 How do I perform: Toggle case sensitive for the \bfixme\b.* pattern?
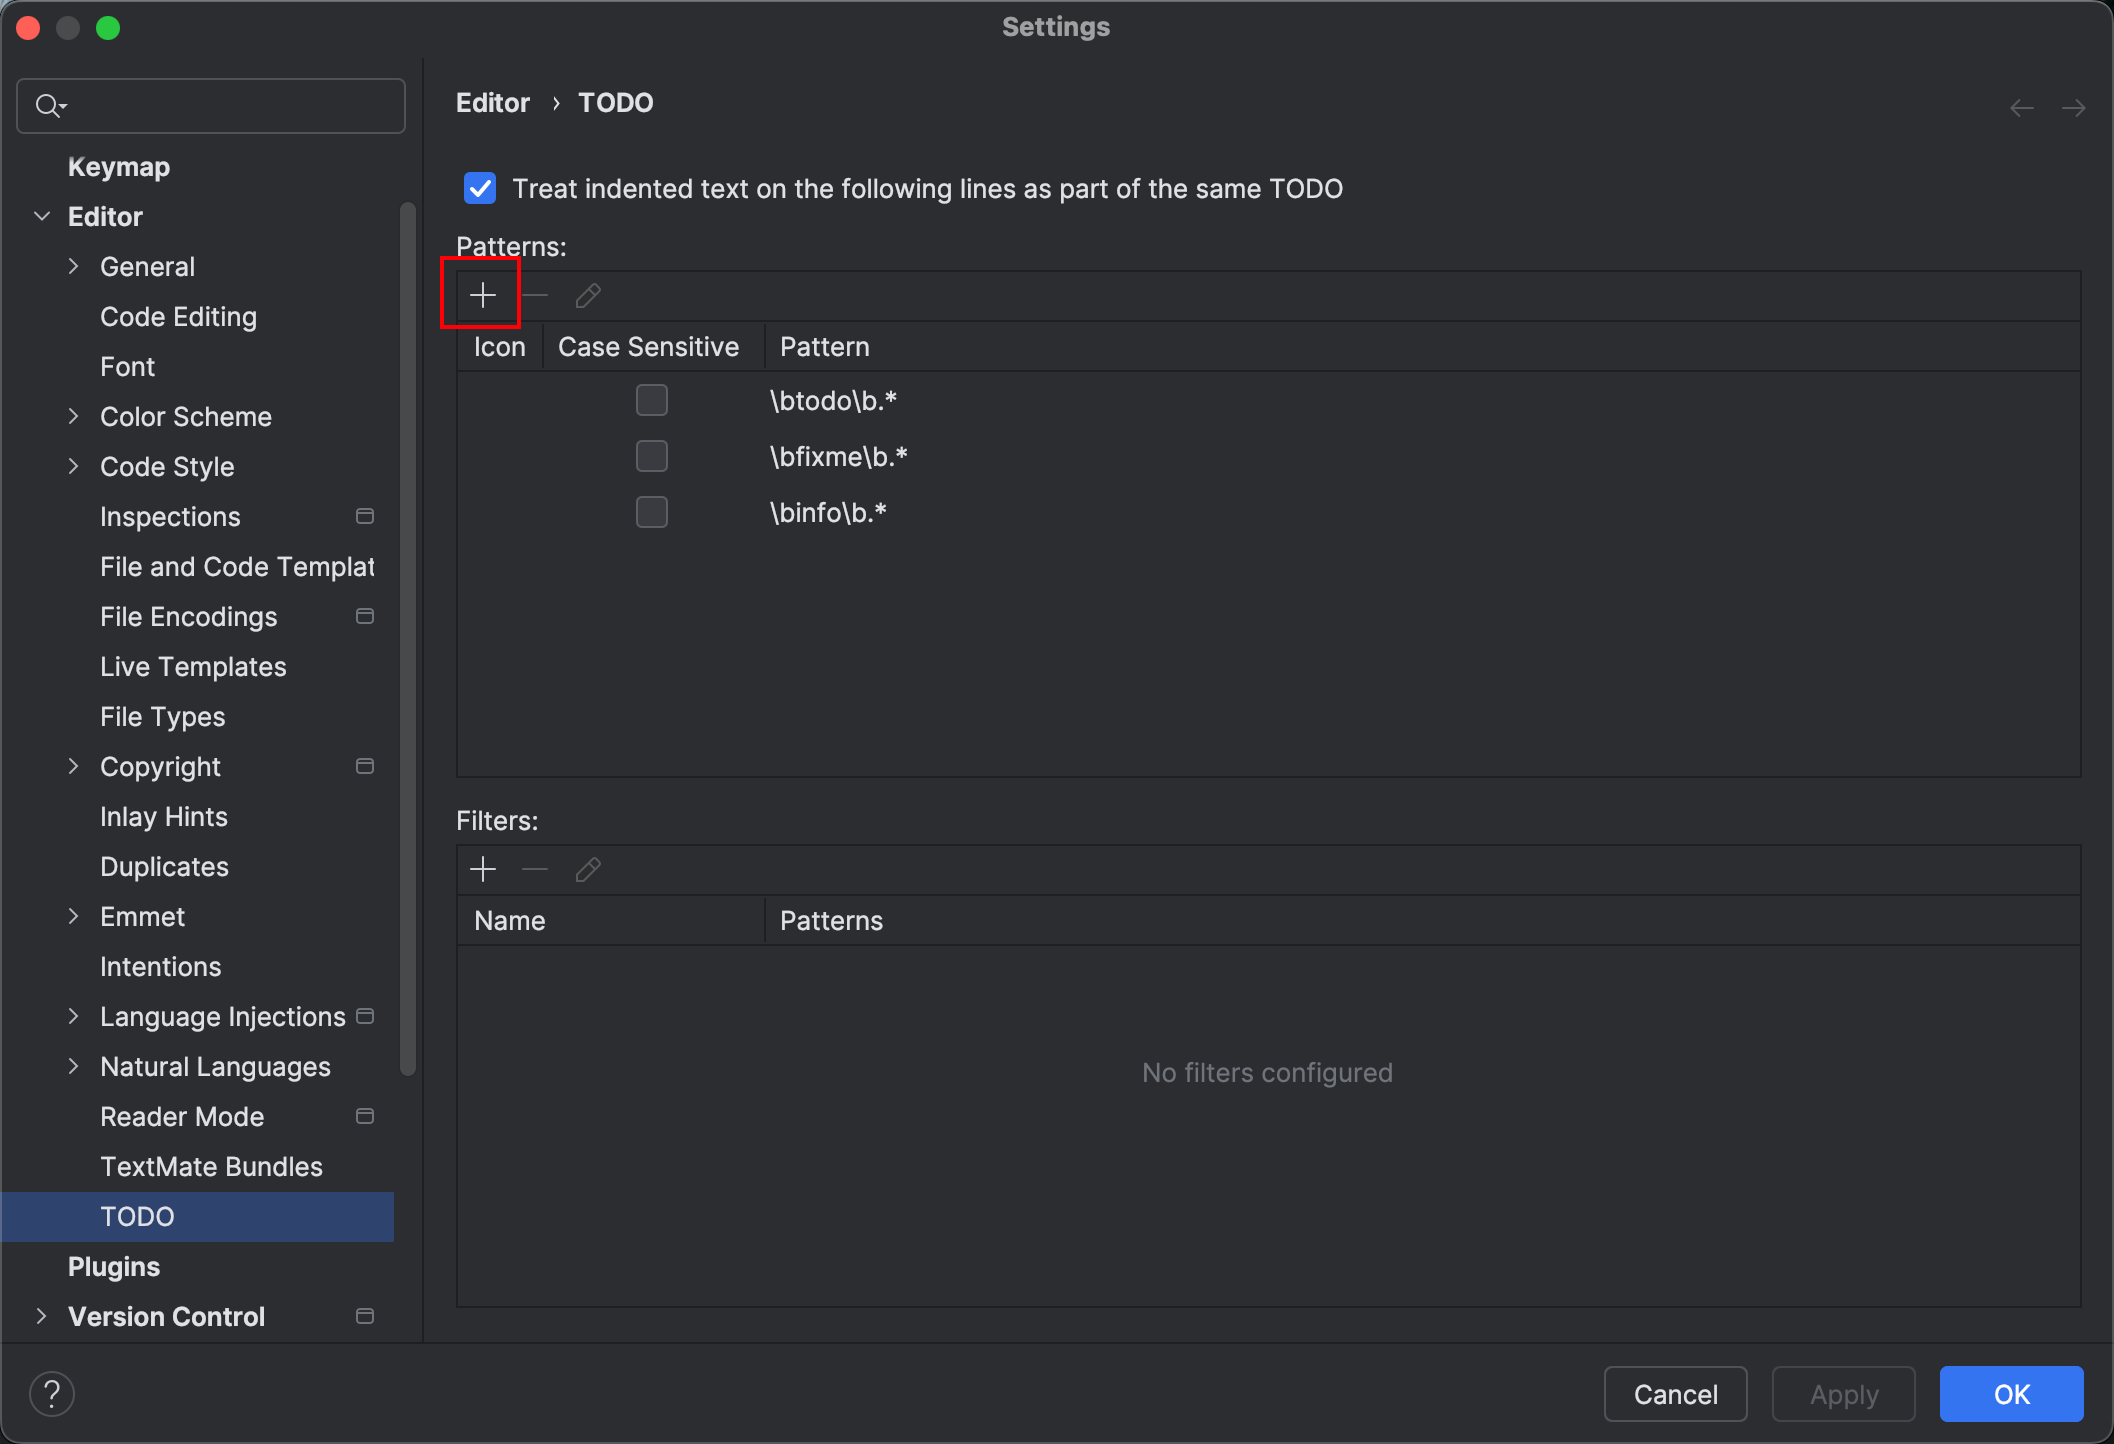(652, 456)
